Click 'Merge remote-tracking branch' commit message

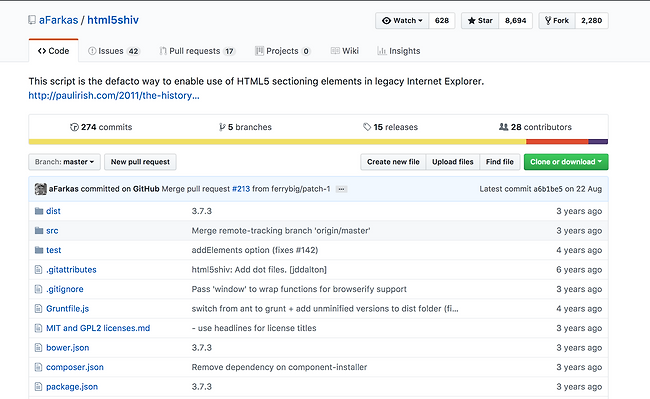coord(281,231)
